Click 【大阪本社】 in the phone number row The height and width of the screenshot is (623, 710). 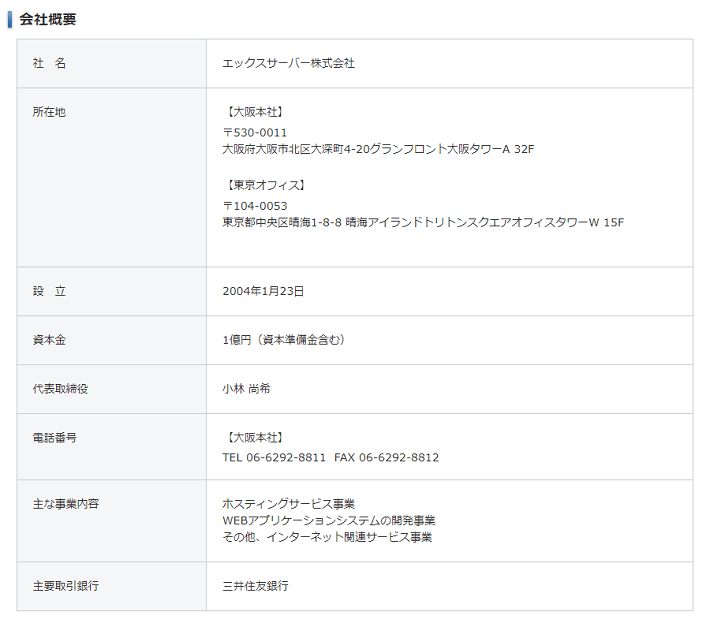tap(254, 438)
